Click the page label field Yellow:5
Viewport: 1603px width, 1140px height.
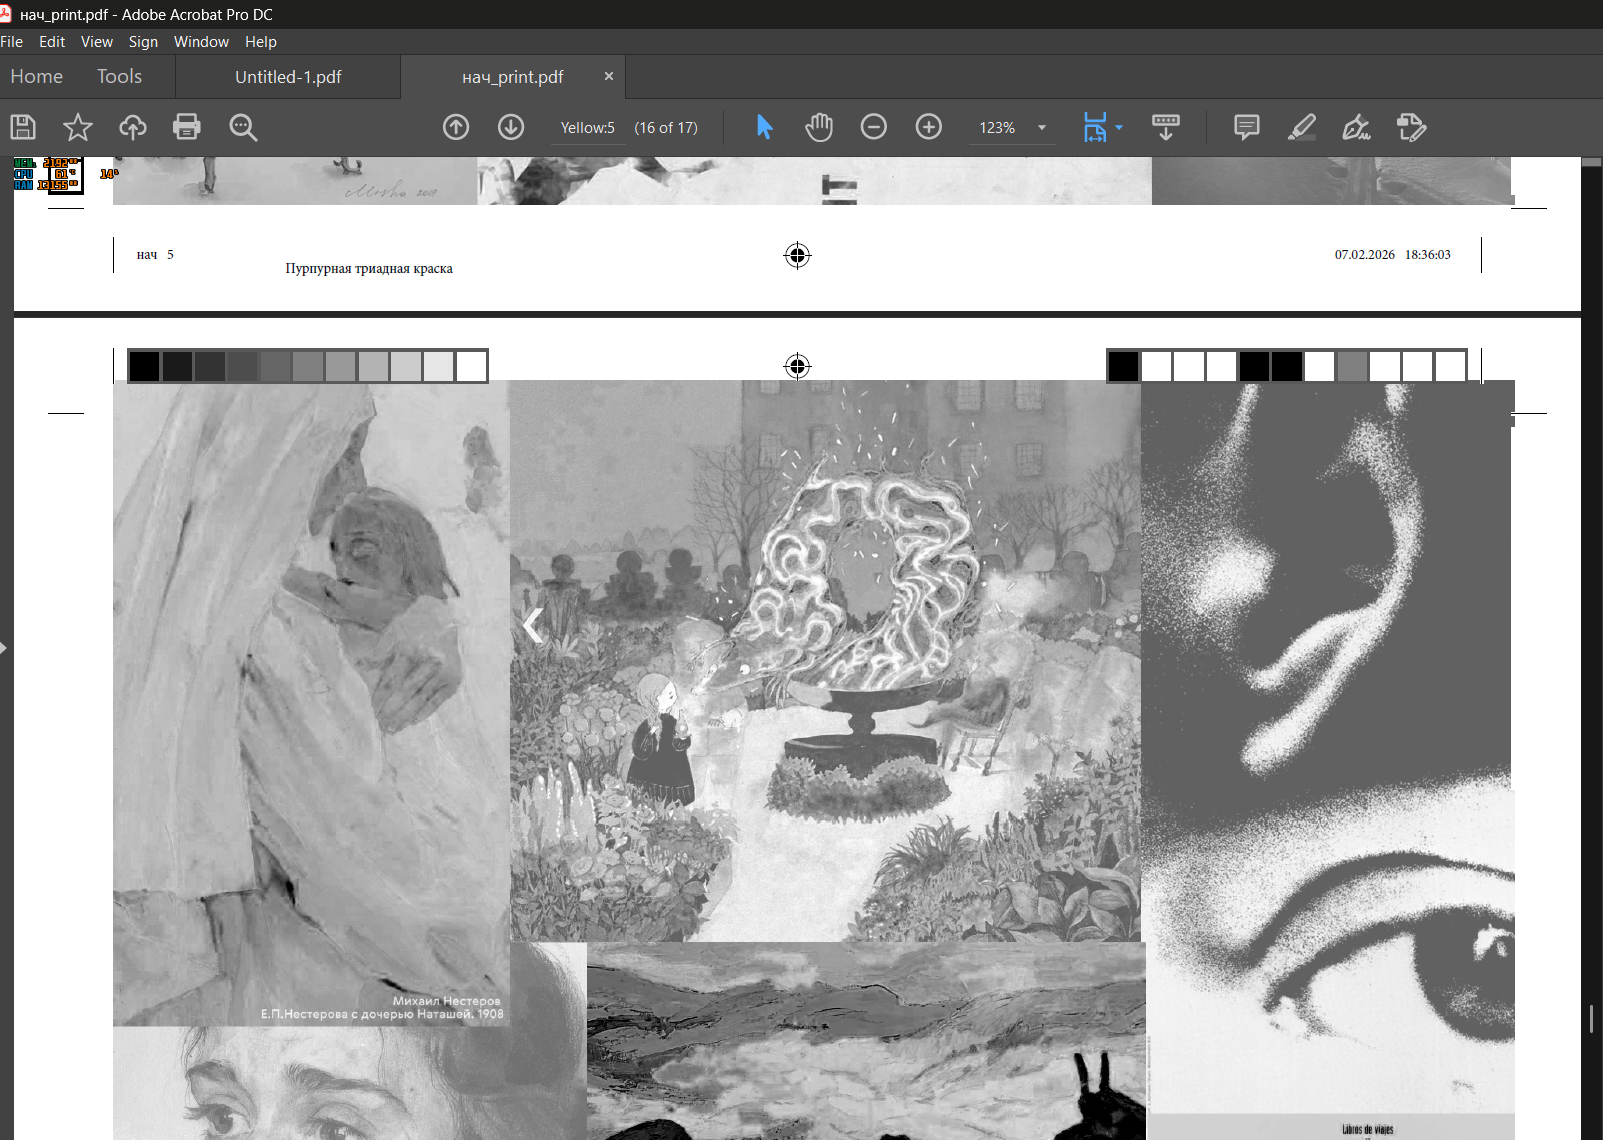[x=588, y=128]
